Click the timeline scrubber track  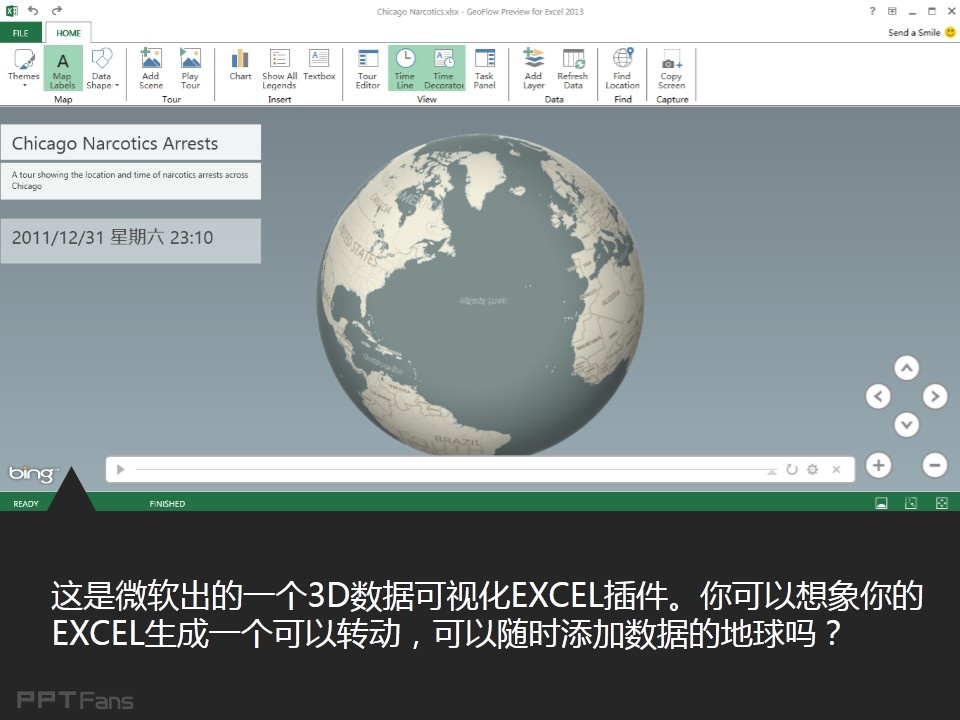[450, 469]
